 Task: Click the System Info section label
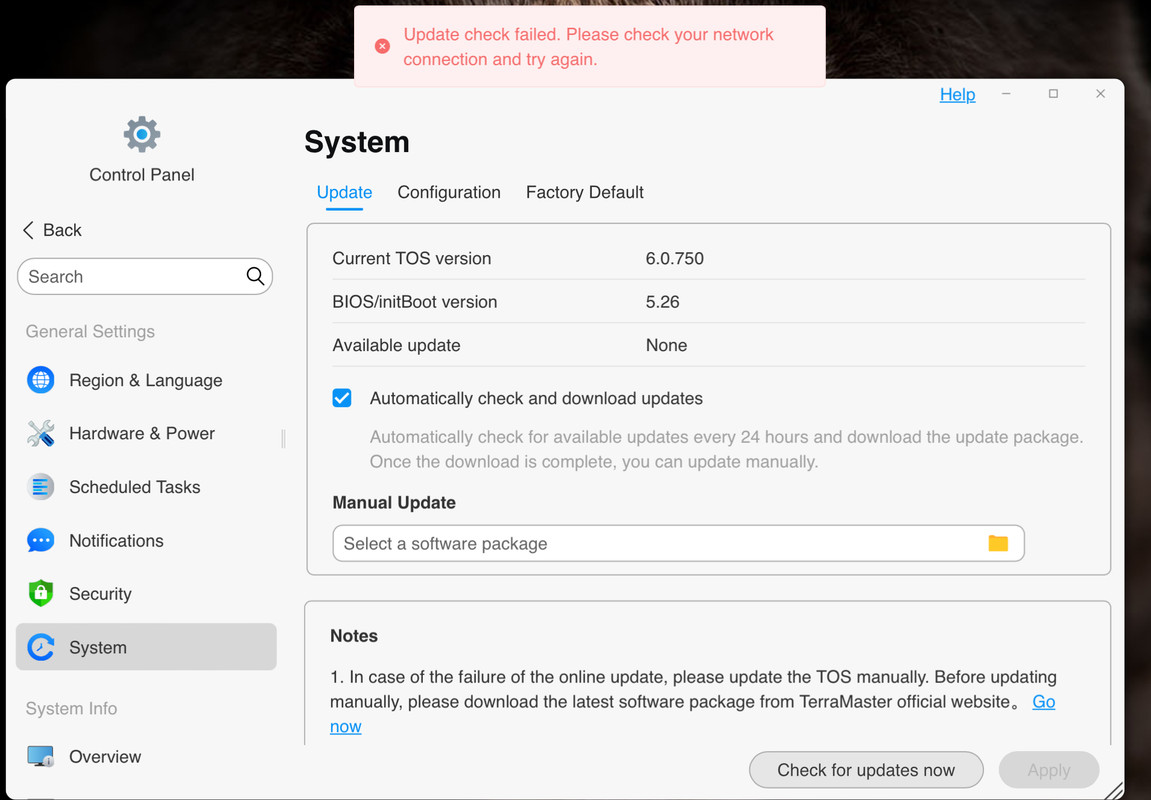[x=71, y=708]
